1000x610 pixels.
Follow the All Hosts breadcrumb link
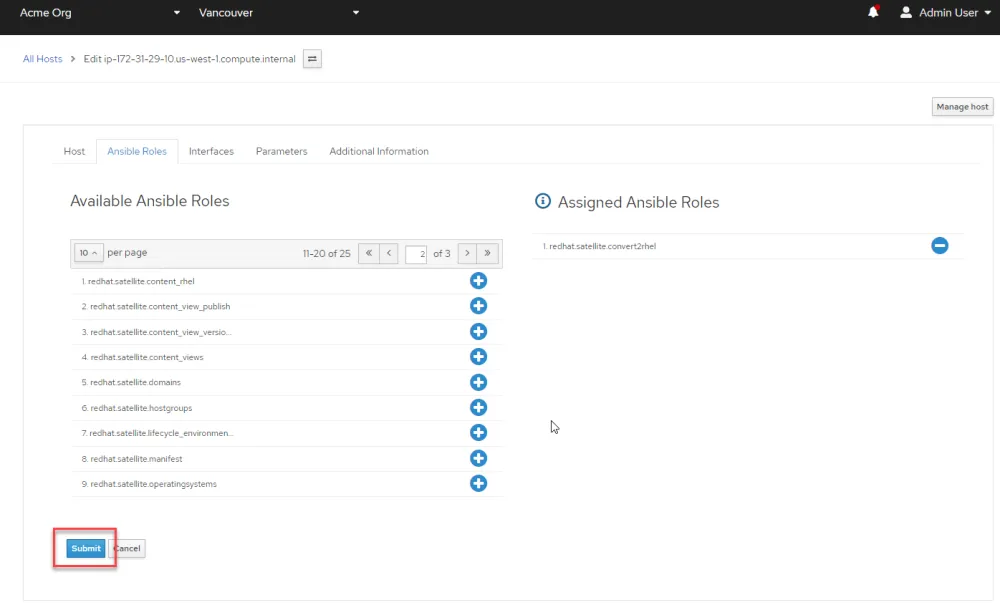click(x=43, y=59)
